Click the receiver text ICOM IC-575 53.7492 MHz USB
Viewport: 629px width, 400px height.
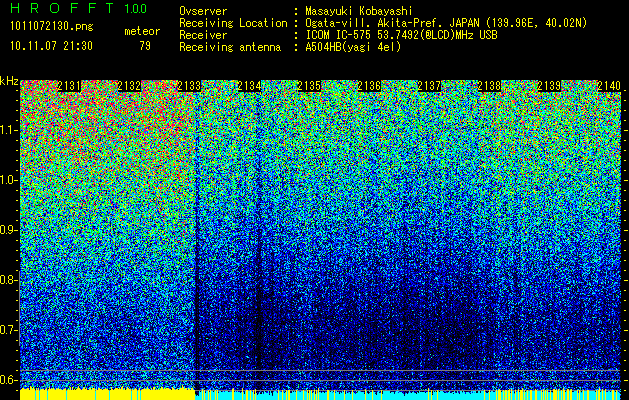click(x=401, y=35)
